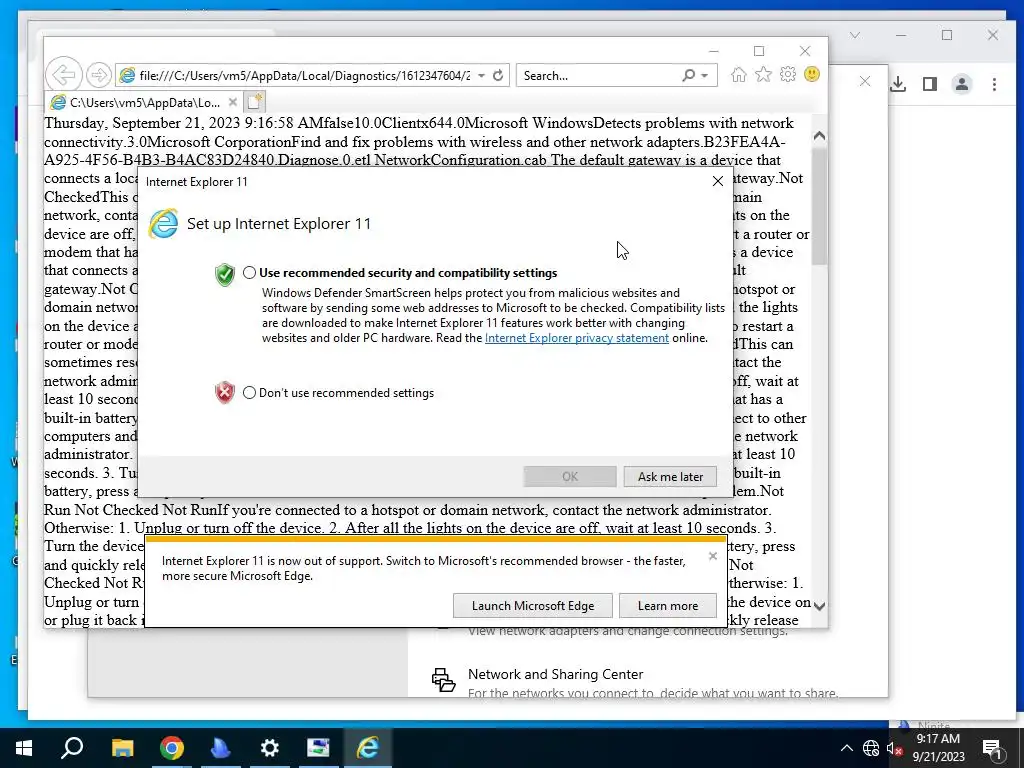The image size is (1024, 768).
Task: Open the Control Panel taskbar icon
Action: click(x=318, y=748)
